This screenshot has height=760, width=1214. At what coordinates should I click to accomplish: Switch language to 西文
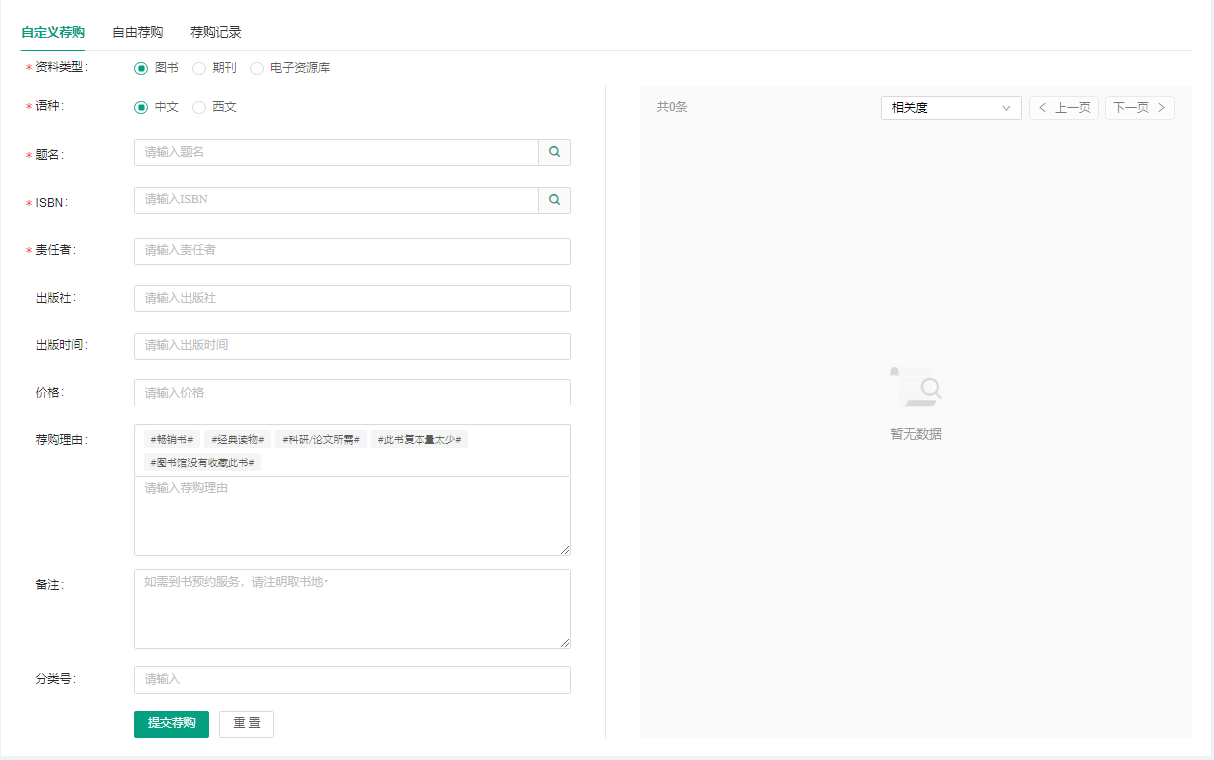(x=199, y=107)
